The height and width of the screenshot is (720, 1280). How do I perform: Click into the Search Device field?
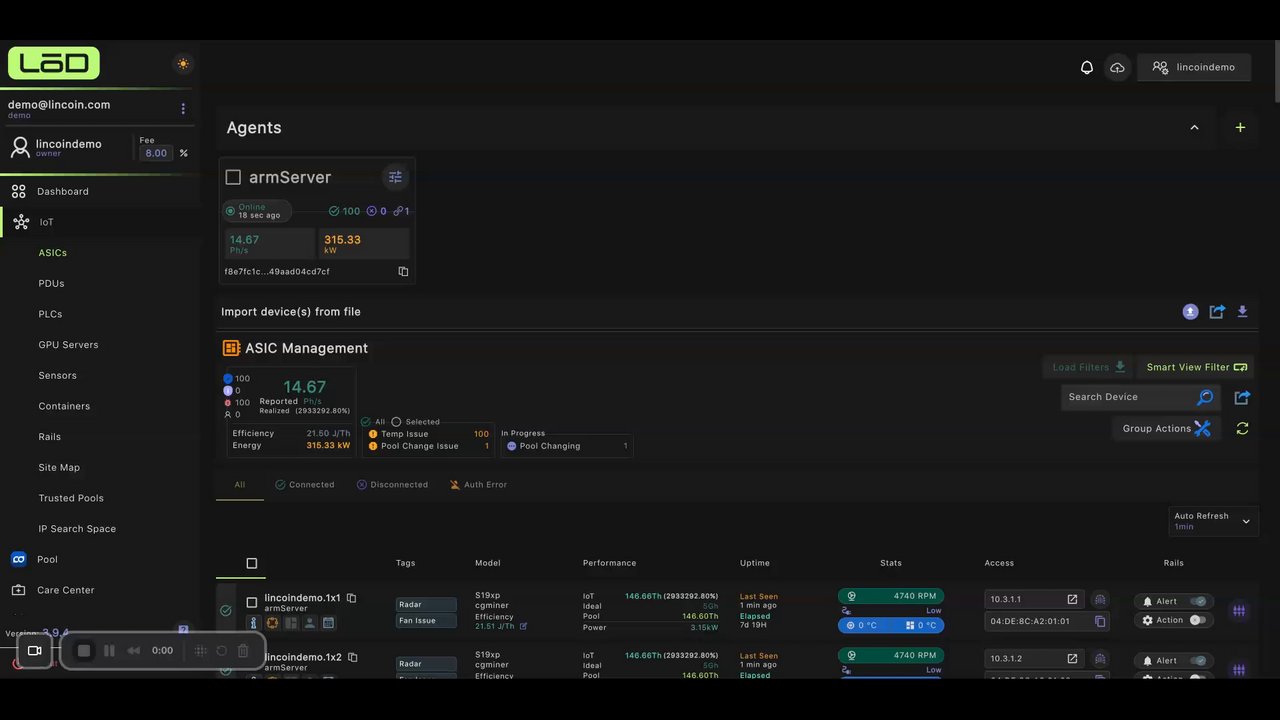pyautogui.click(x=1130, y=397)
